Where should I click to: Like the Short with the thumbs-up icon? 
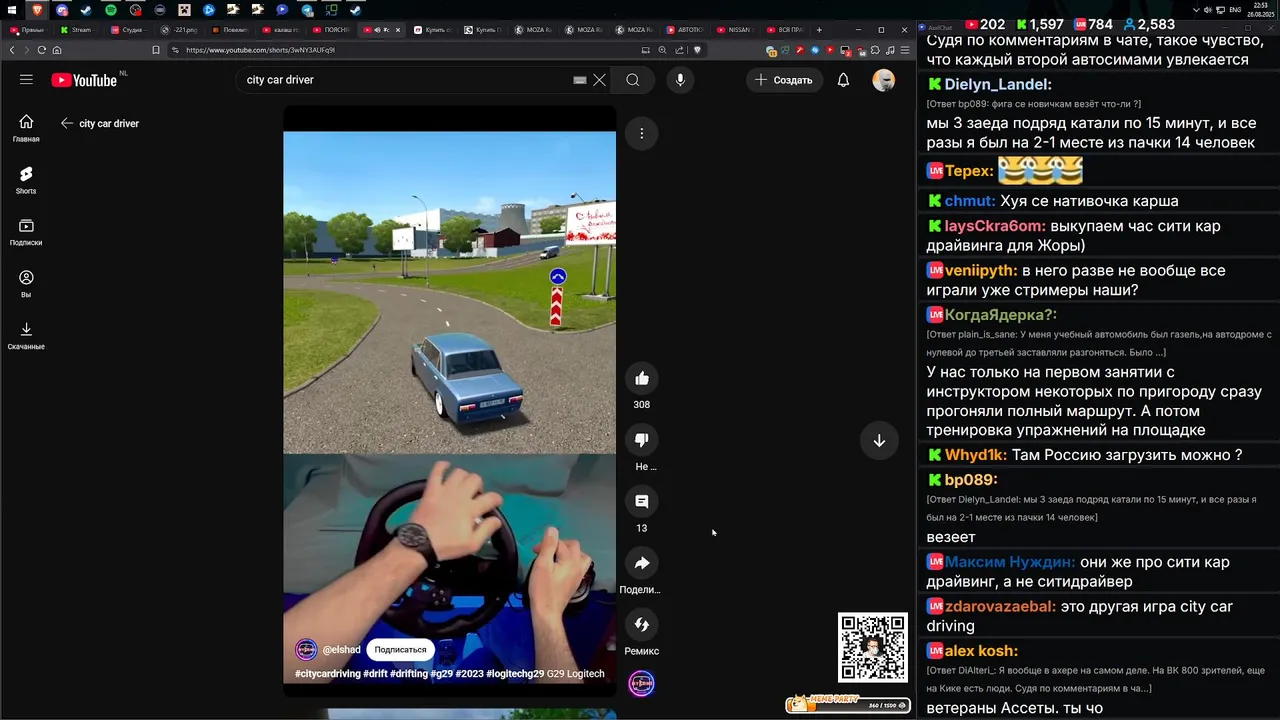click(642, 378)
